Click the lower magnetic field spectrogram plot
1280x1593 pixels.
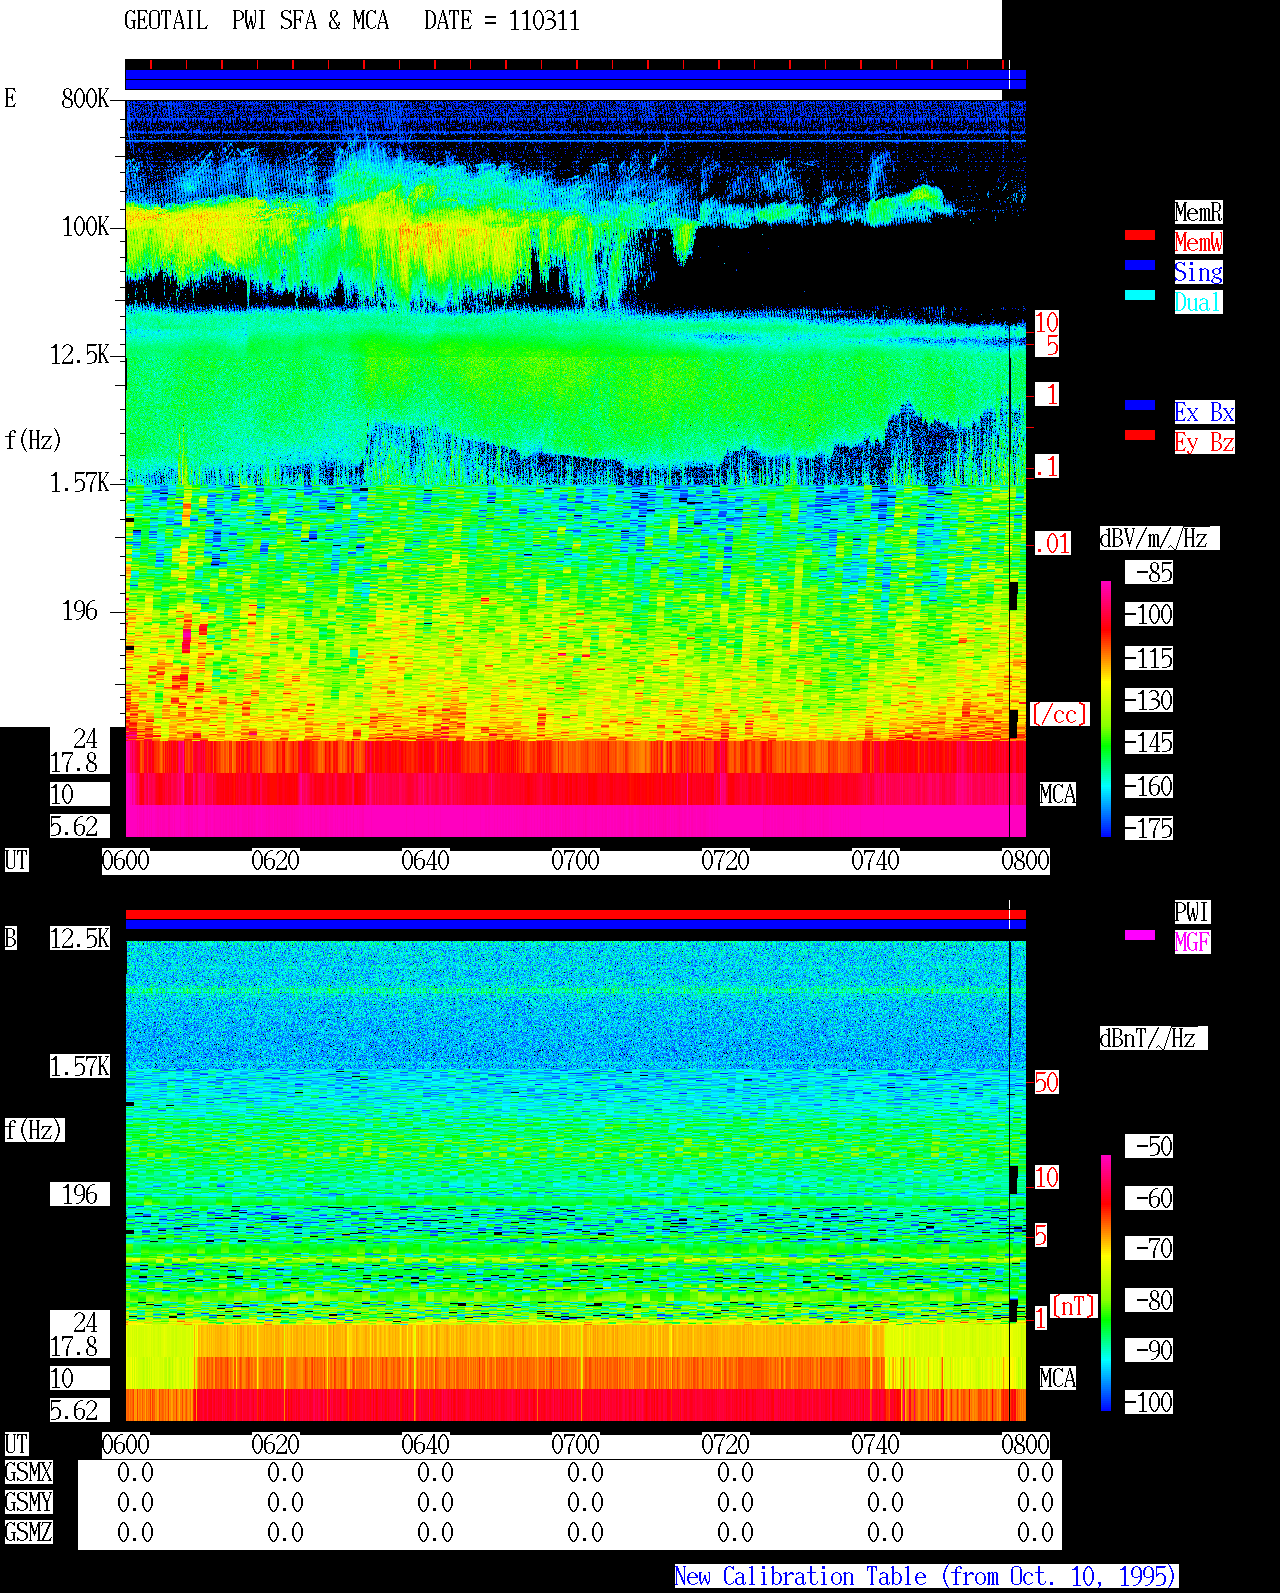click(575, 1181)
